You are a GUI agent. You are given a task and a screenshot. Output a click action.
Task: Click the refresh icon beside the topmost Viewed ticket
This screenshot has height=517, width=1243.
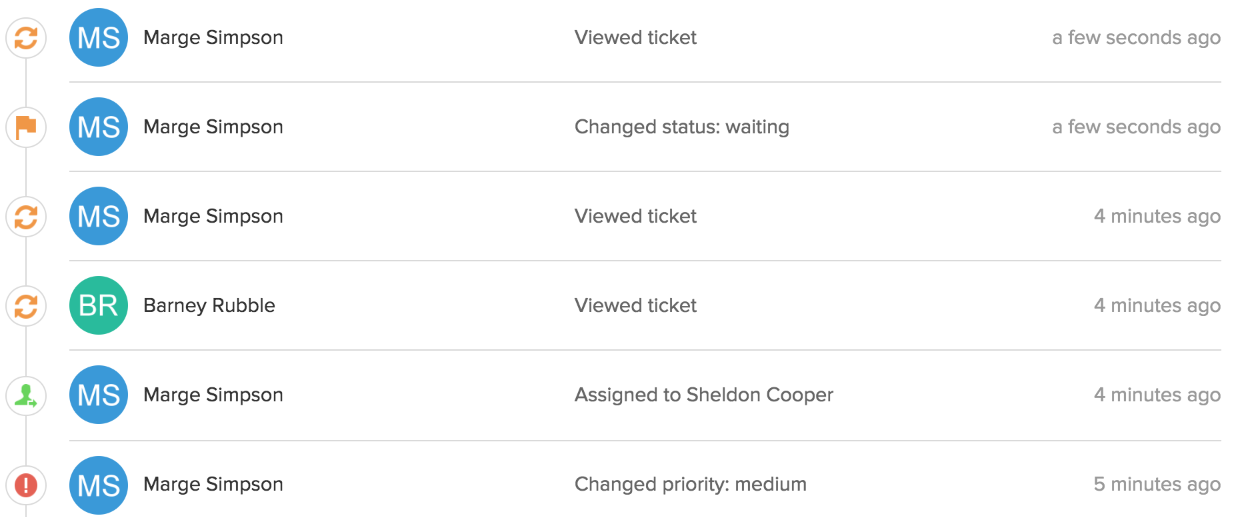pyautogui.click(x=26, y=38)
